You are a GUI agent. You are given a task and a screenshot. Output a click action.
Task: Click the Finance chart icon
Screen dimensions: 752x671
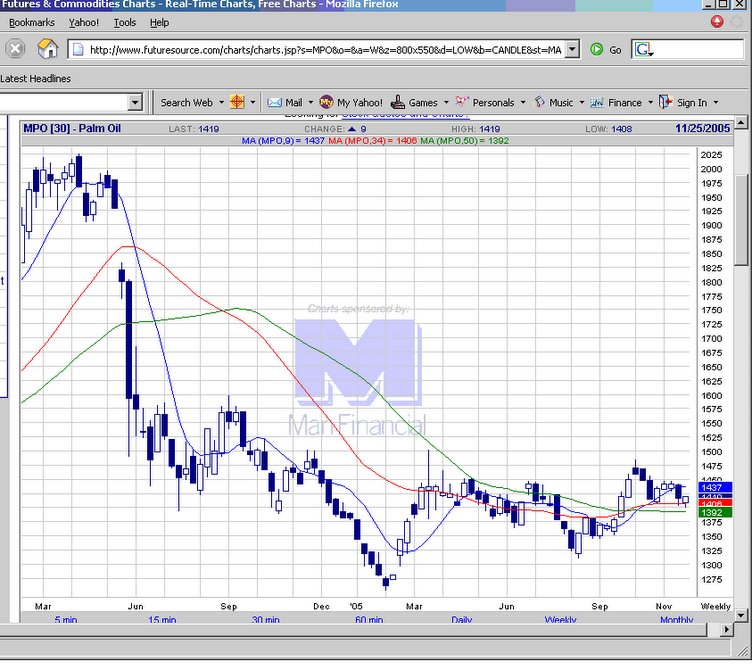tap(596, 102)
